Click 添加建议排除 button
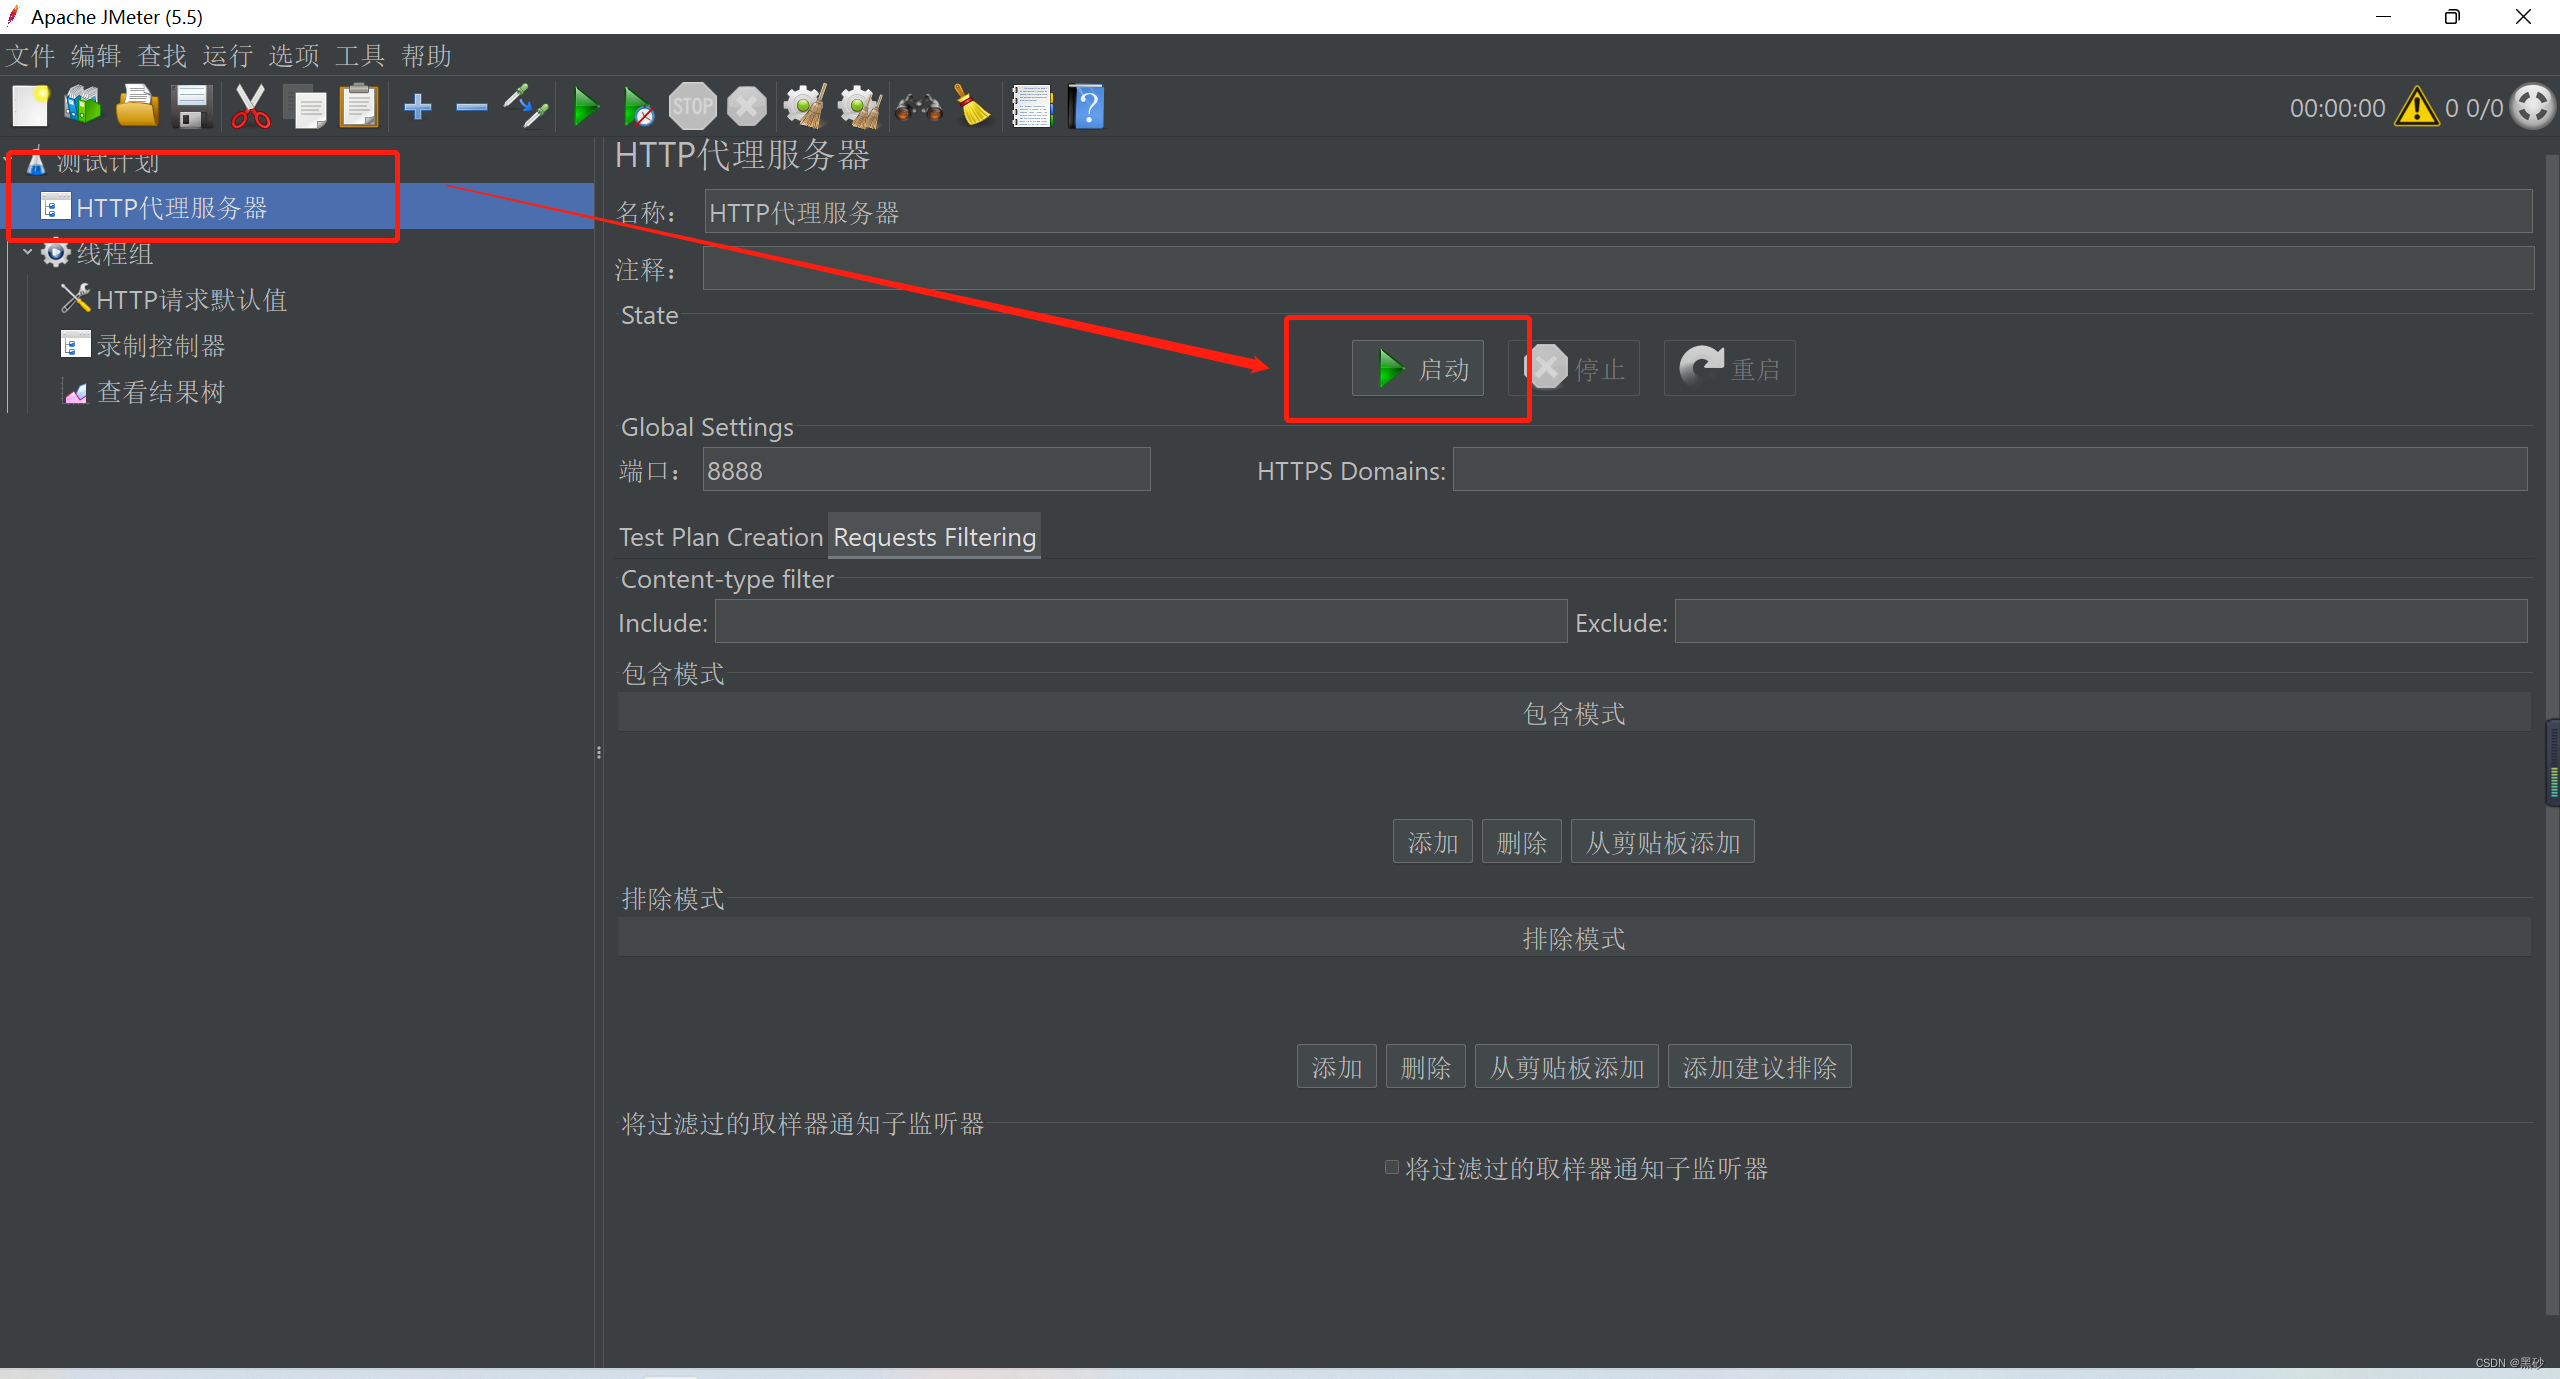2560x1379 pixels. pyautogui.click(x=1759, y=1067)
